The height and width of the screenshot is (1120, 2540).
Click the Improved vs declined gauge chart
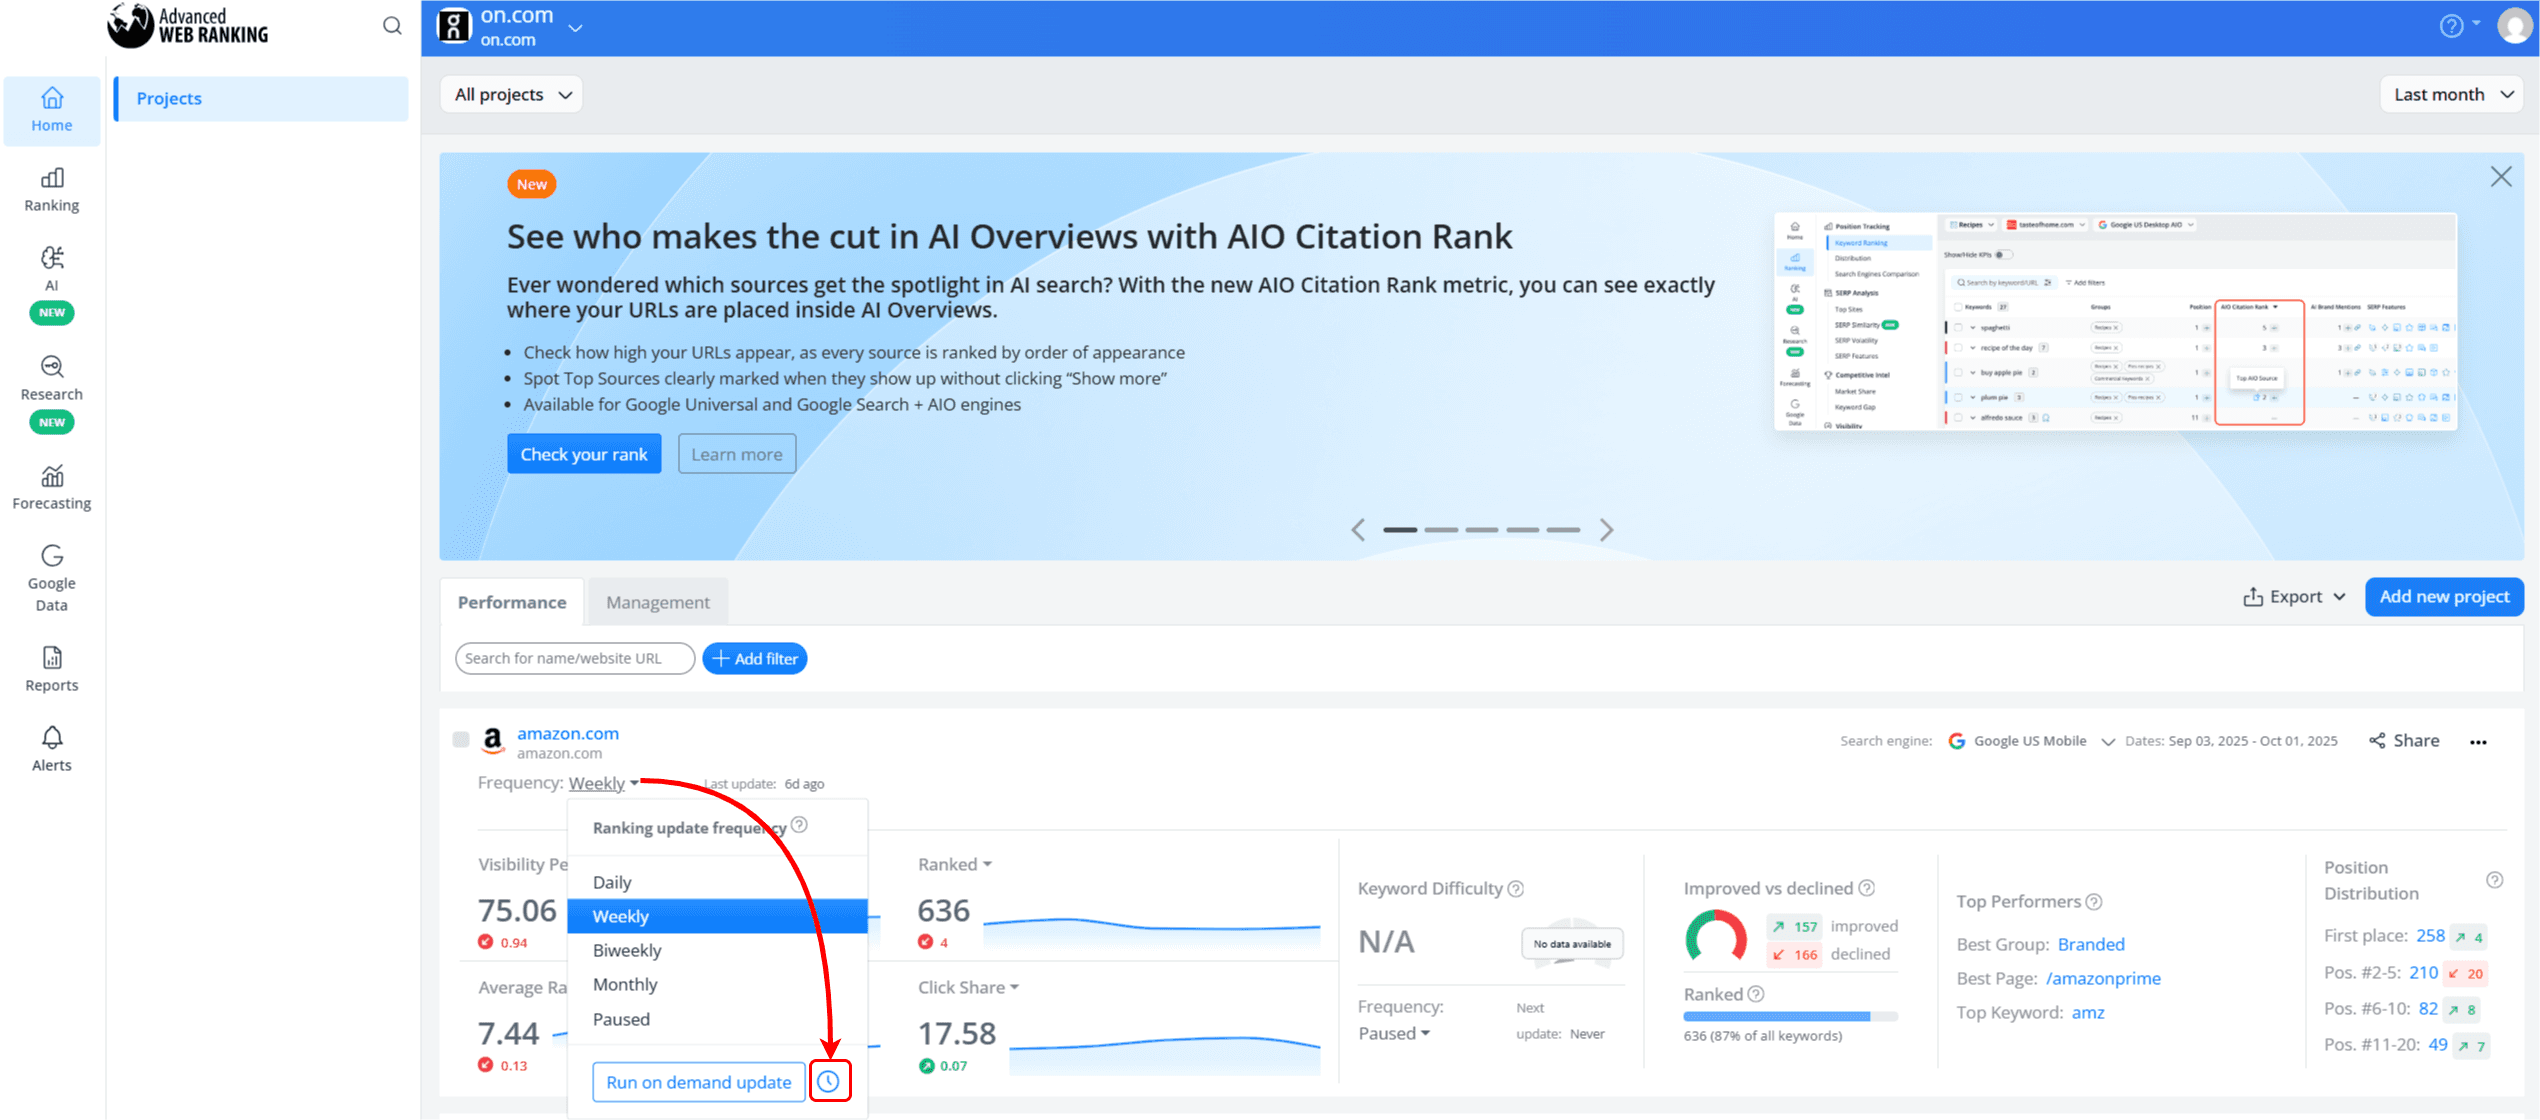[1716, 937]
